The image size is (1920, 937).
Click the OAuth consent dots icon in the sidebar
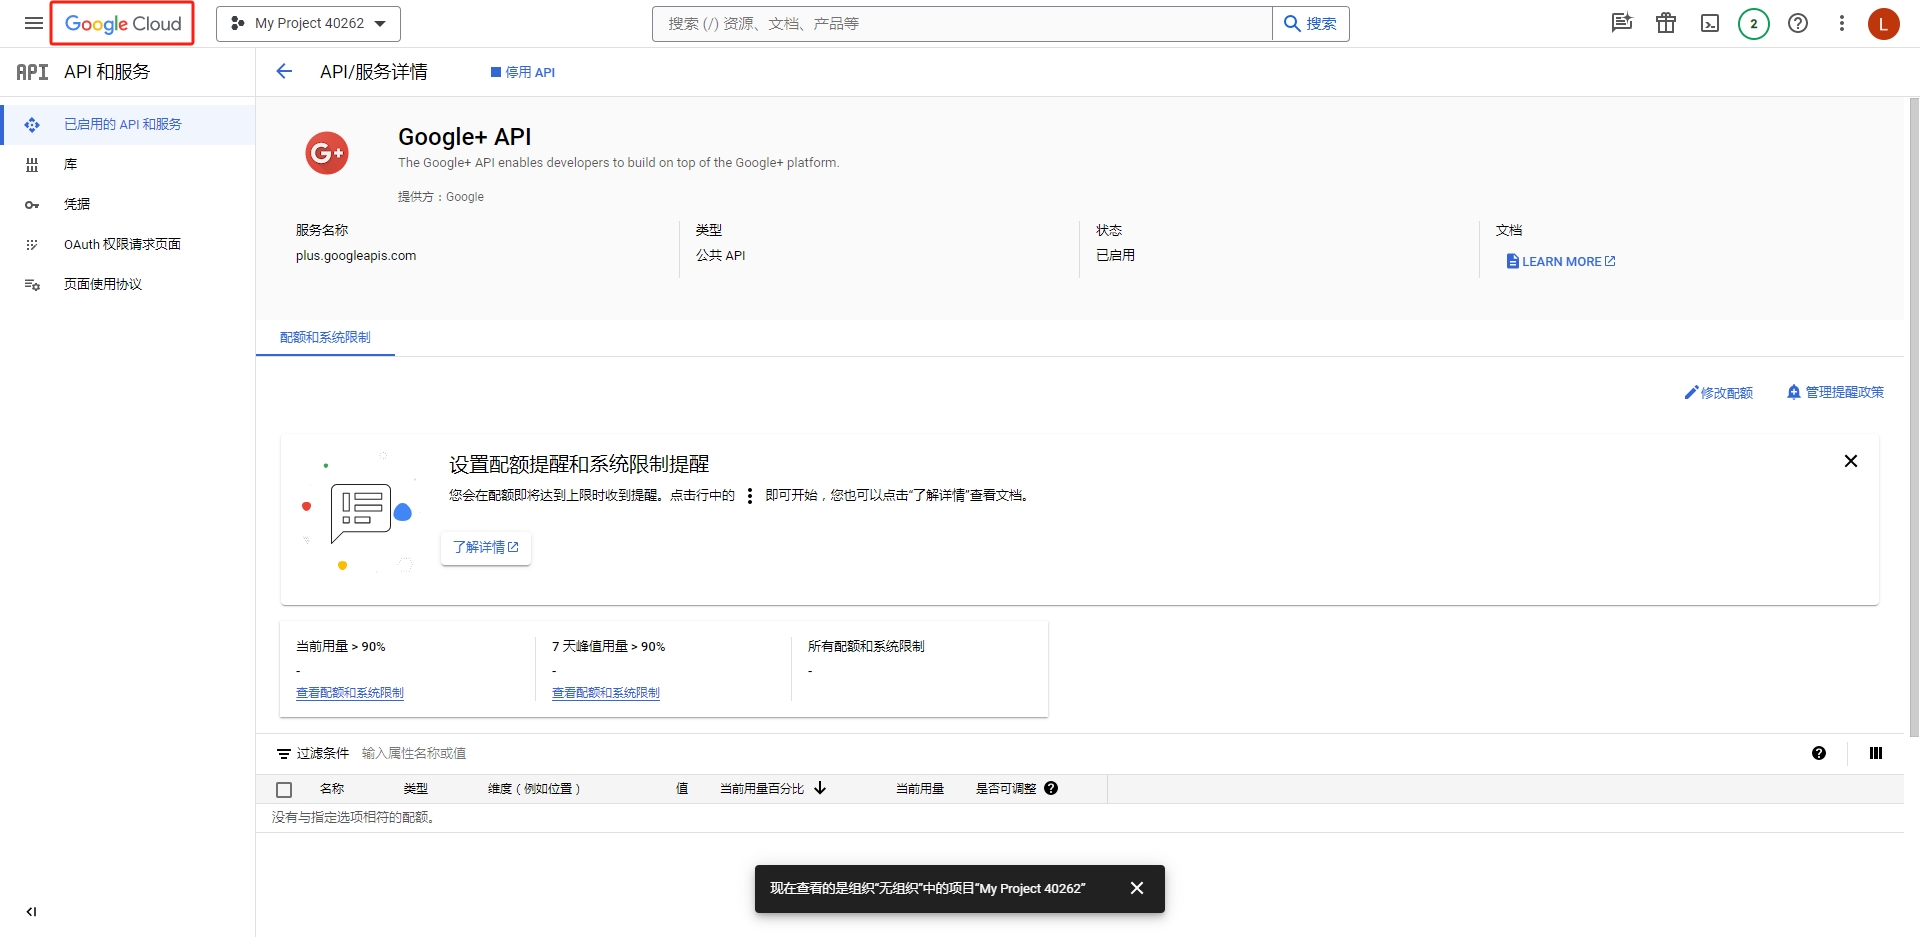[32, 245]
